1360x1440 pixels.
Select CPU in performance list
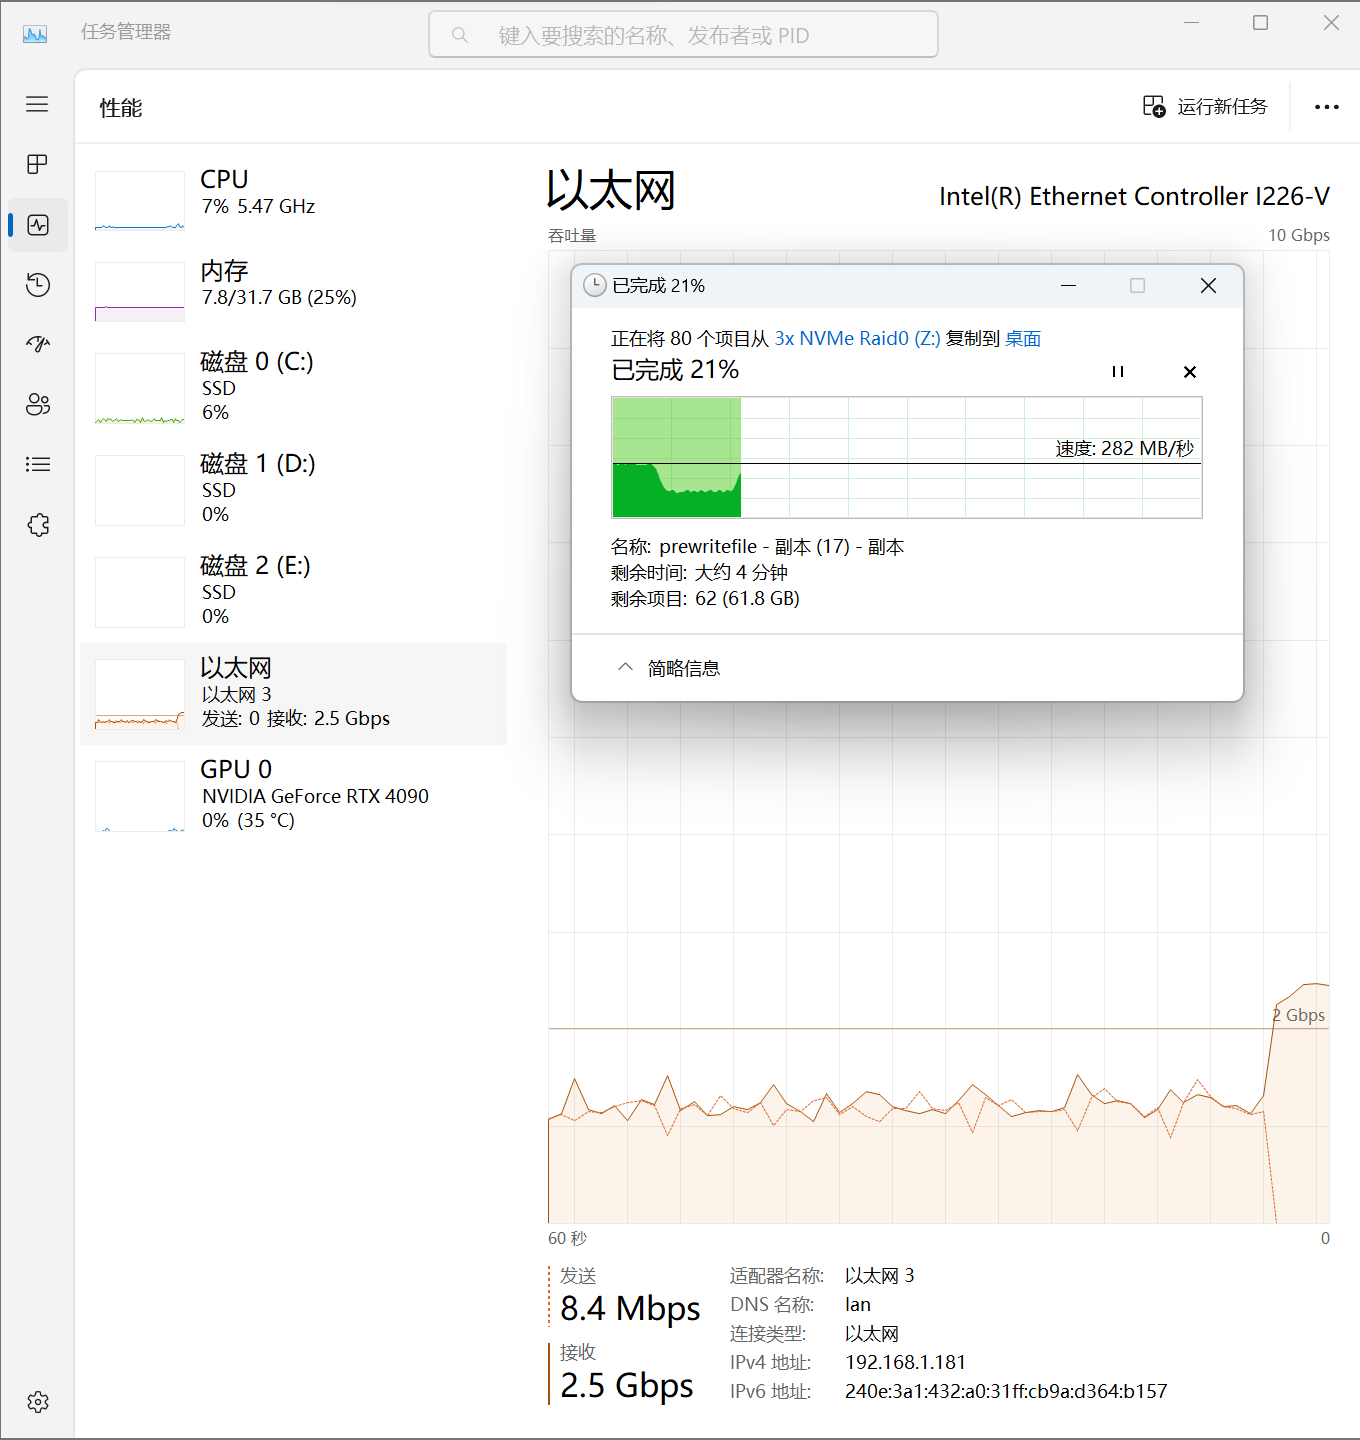(293, 200)
